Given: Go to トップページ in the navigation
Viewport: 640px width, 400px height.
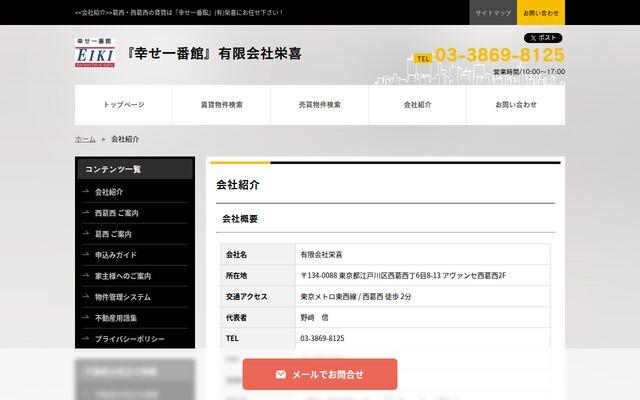Looking at the screenshot, I should pyautogui.click(x=124, y=105).
